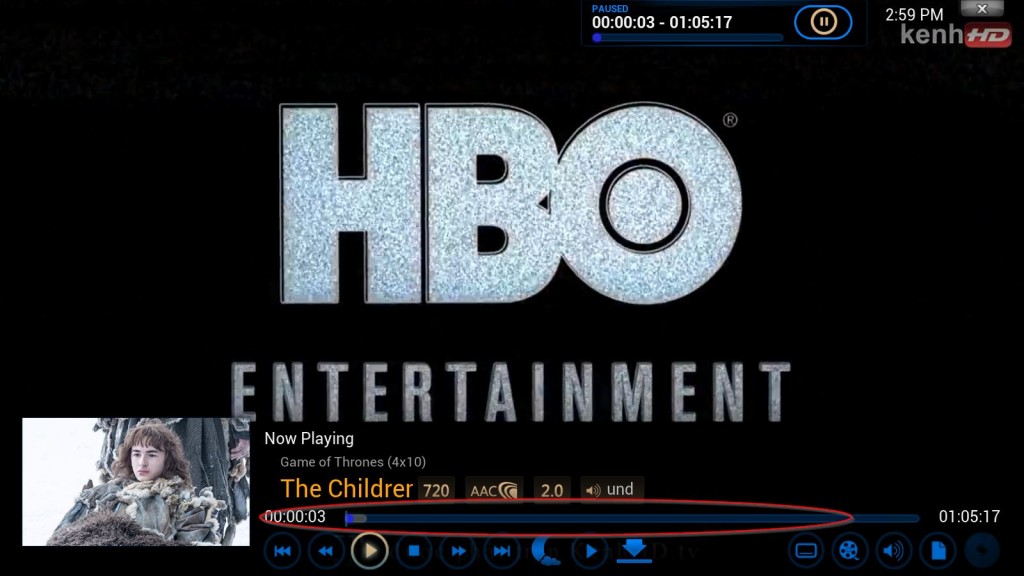The width and height of the screenshot is (1024, 576).
Task: Stop the video playback
Action: 413,551
